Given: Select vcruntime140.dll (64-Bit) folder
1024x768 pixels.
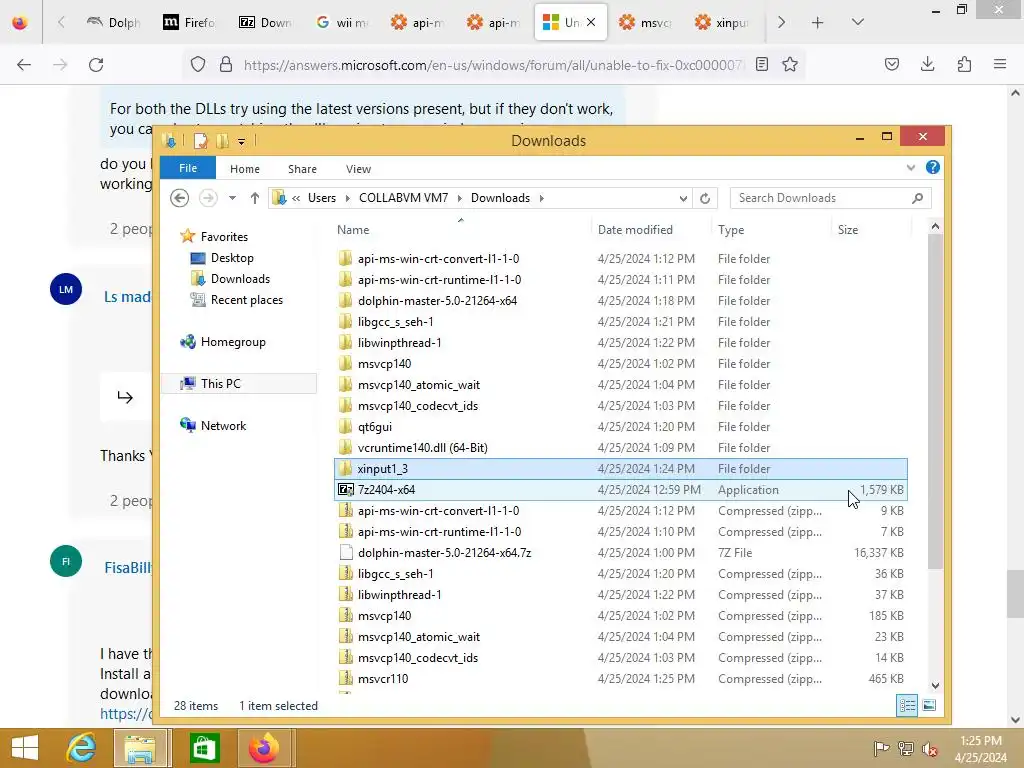Looking at the screenshot, I should (620, 447).
